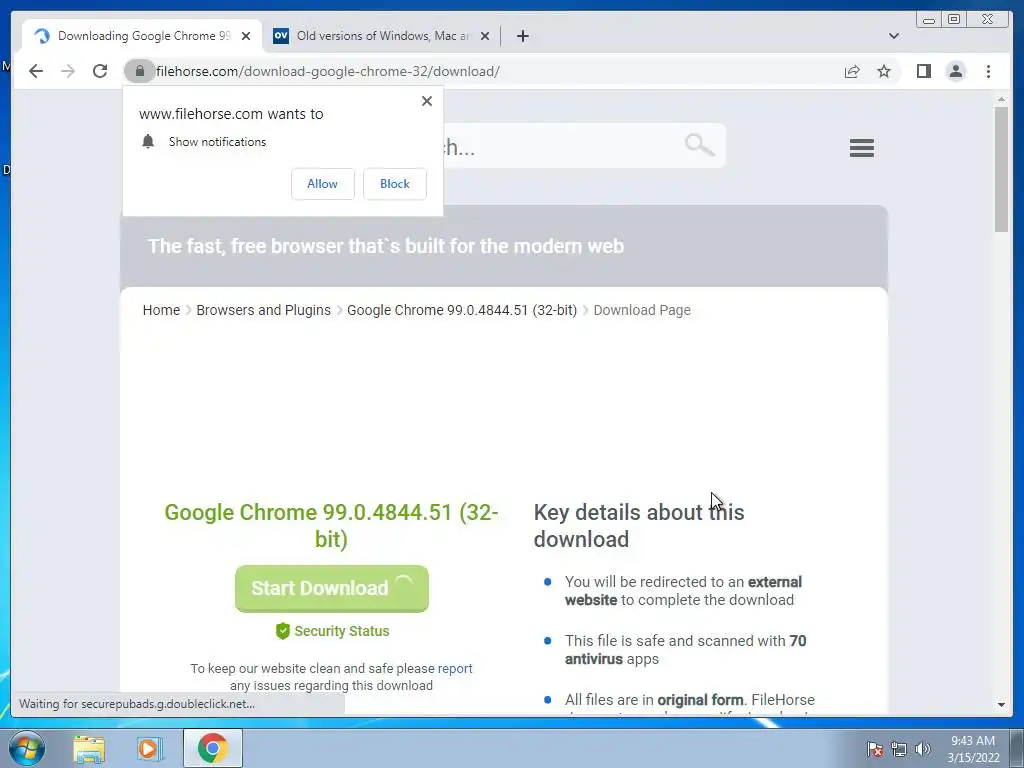This screenshot has width=1024, height=768.
Task: Open Action Center flag icon in tray
Action: [x=874, y=749]
